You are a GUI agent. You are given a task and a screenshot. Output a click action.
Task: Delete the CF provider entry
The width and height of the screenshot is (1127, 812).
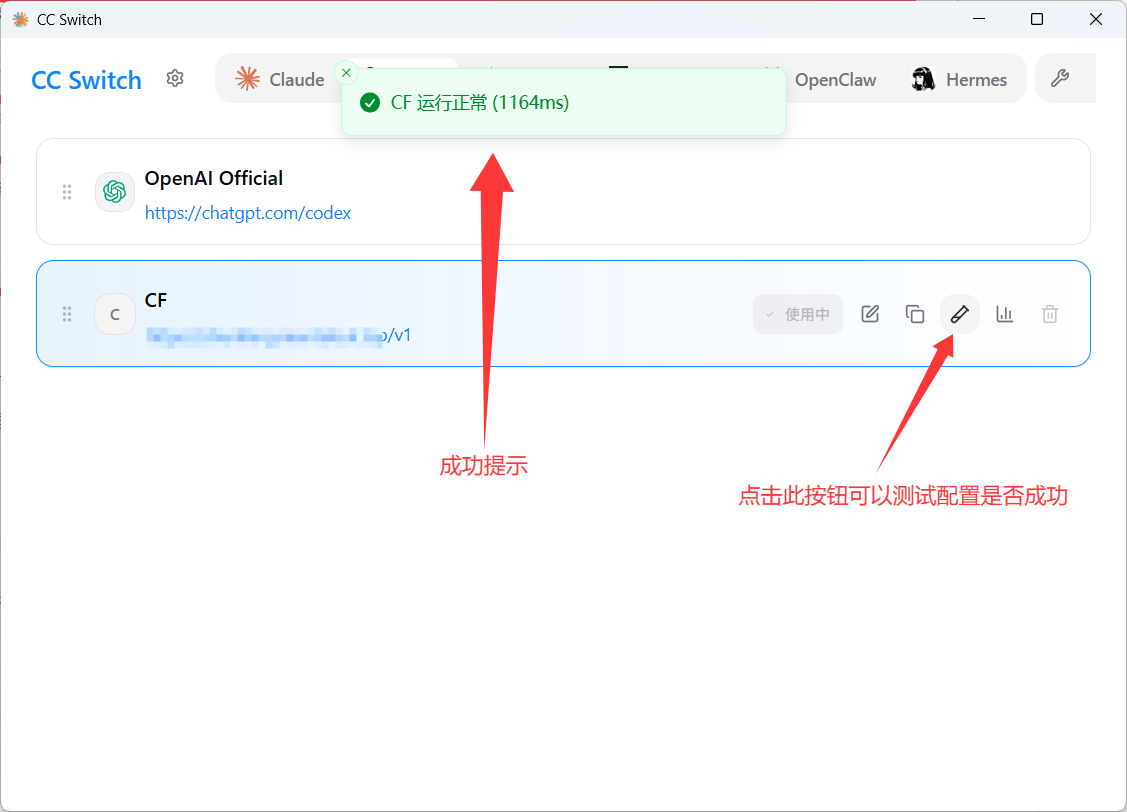point(1049,313)
